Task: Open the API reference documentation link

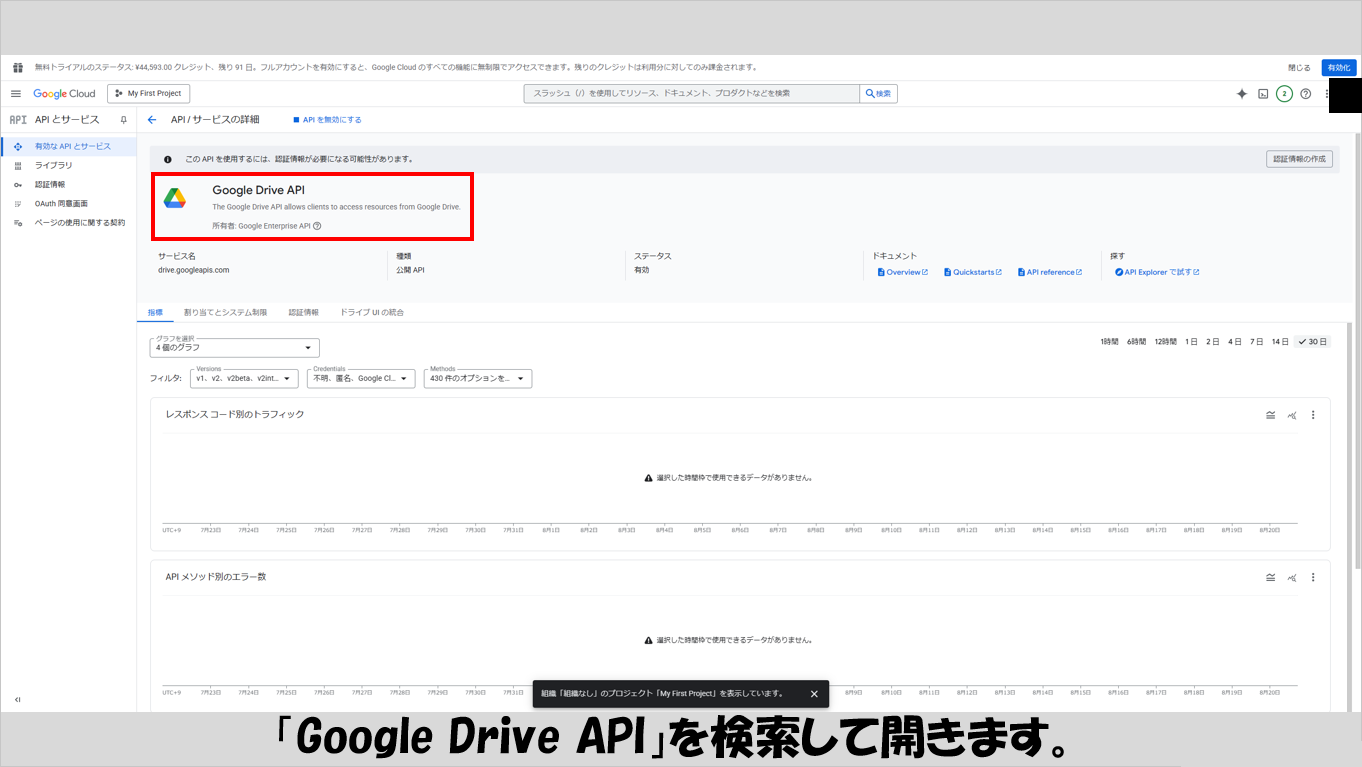Action: (1050, 272)
